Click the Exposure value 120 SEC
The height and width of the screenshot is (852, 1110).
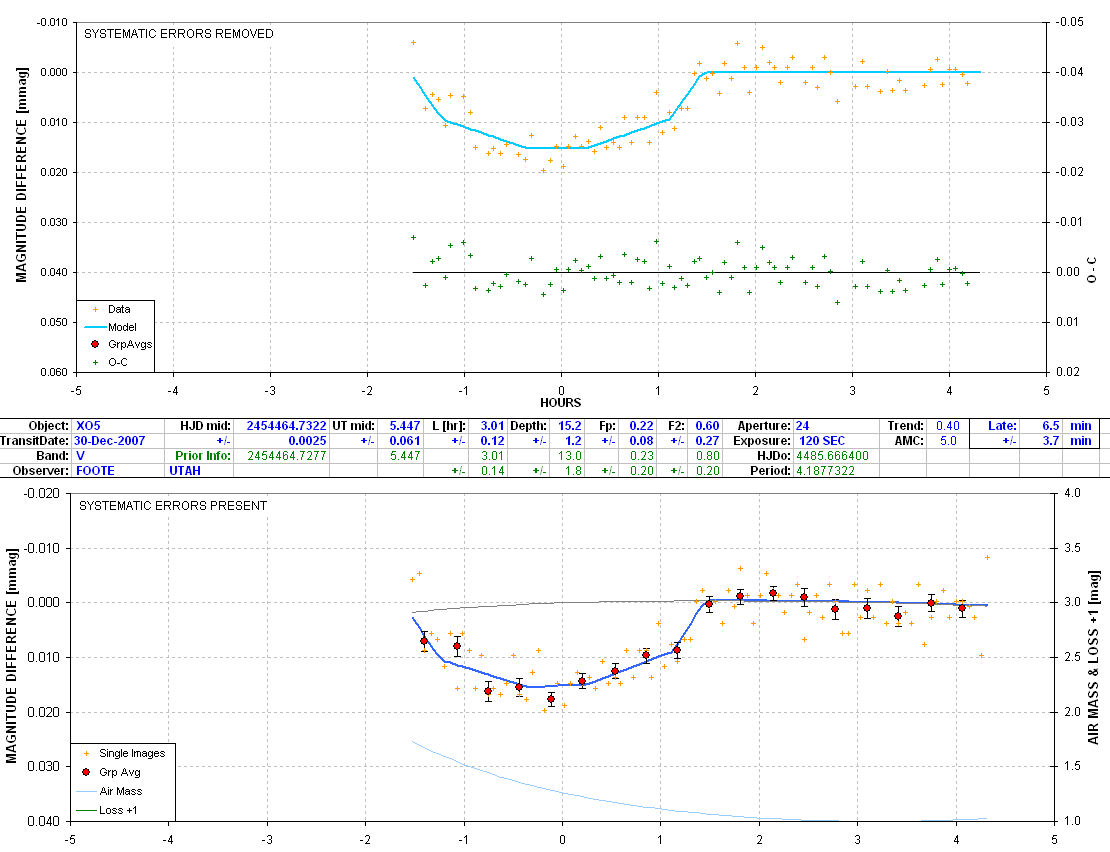pos(822,441)
